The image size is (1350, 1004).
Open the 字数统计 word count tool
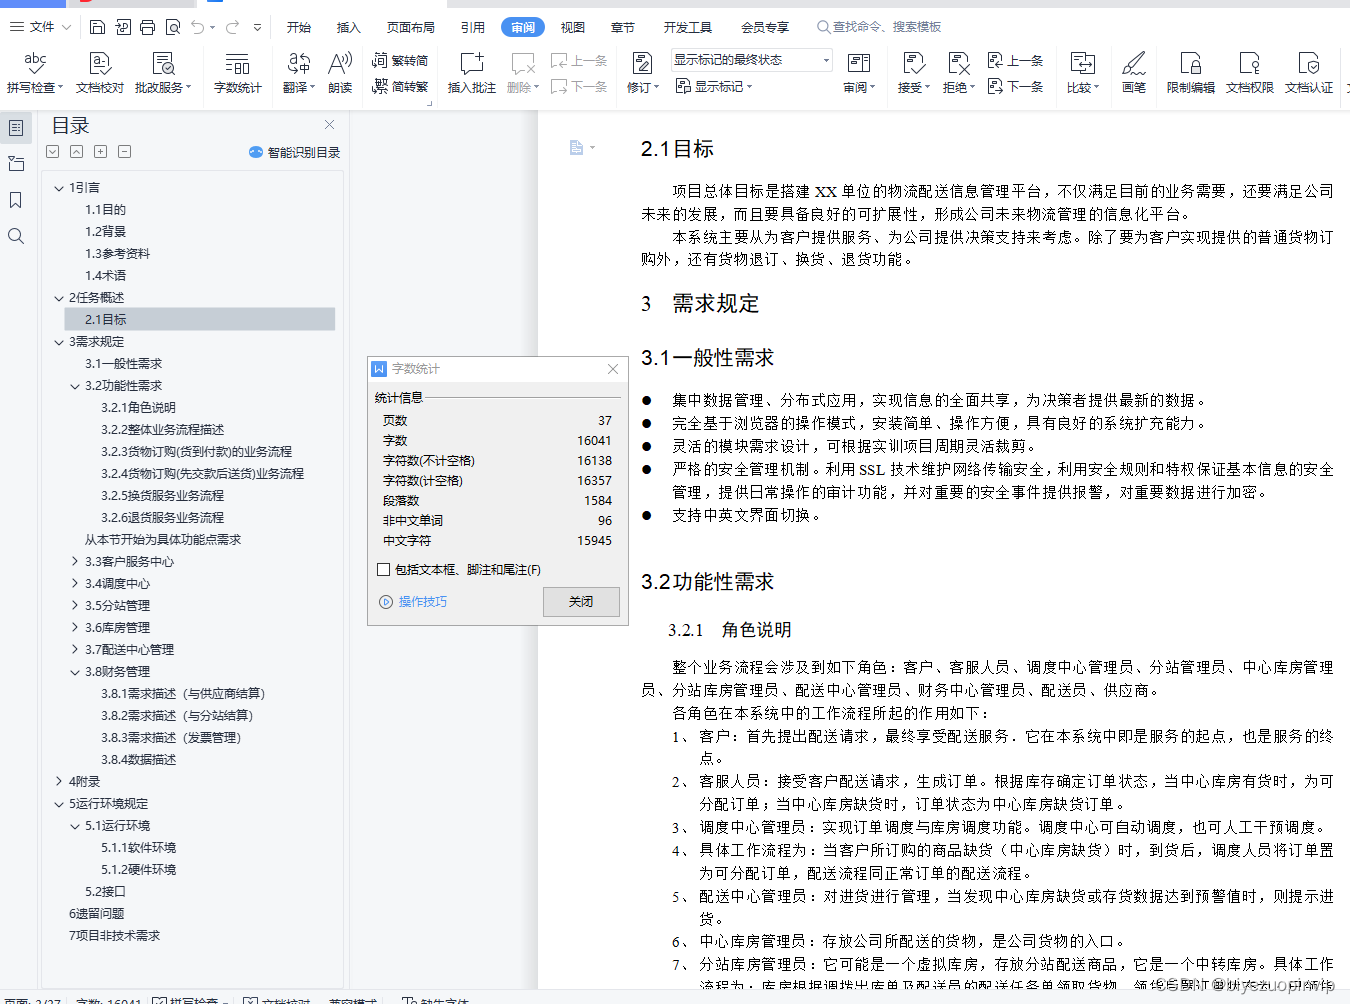(x=237, y=75)
